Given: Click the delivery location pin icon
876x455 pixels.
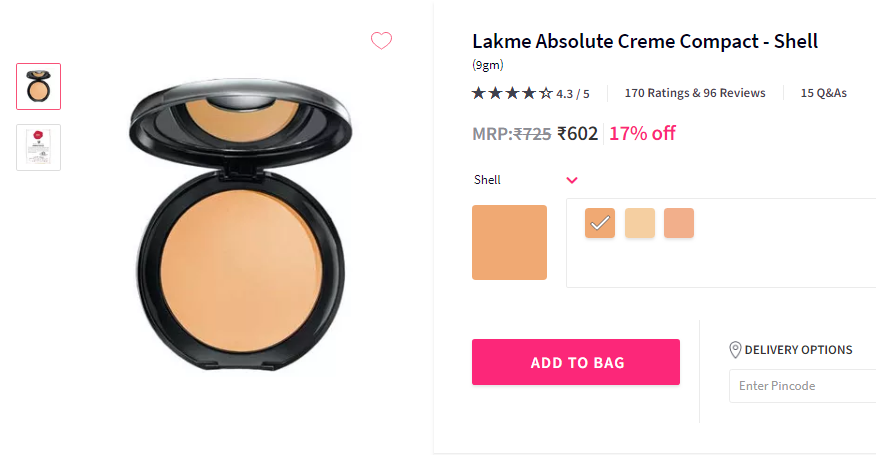Looking at the screenshot, I should pyautogui.click(x=735, y=350).
